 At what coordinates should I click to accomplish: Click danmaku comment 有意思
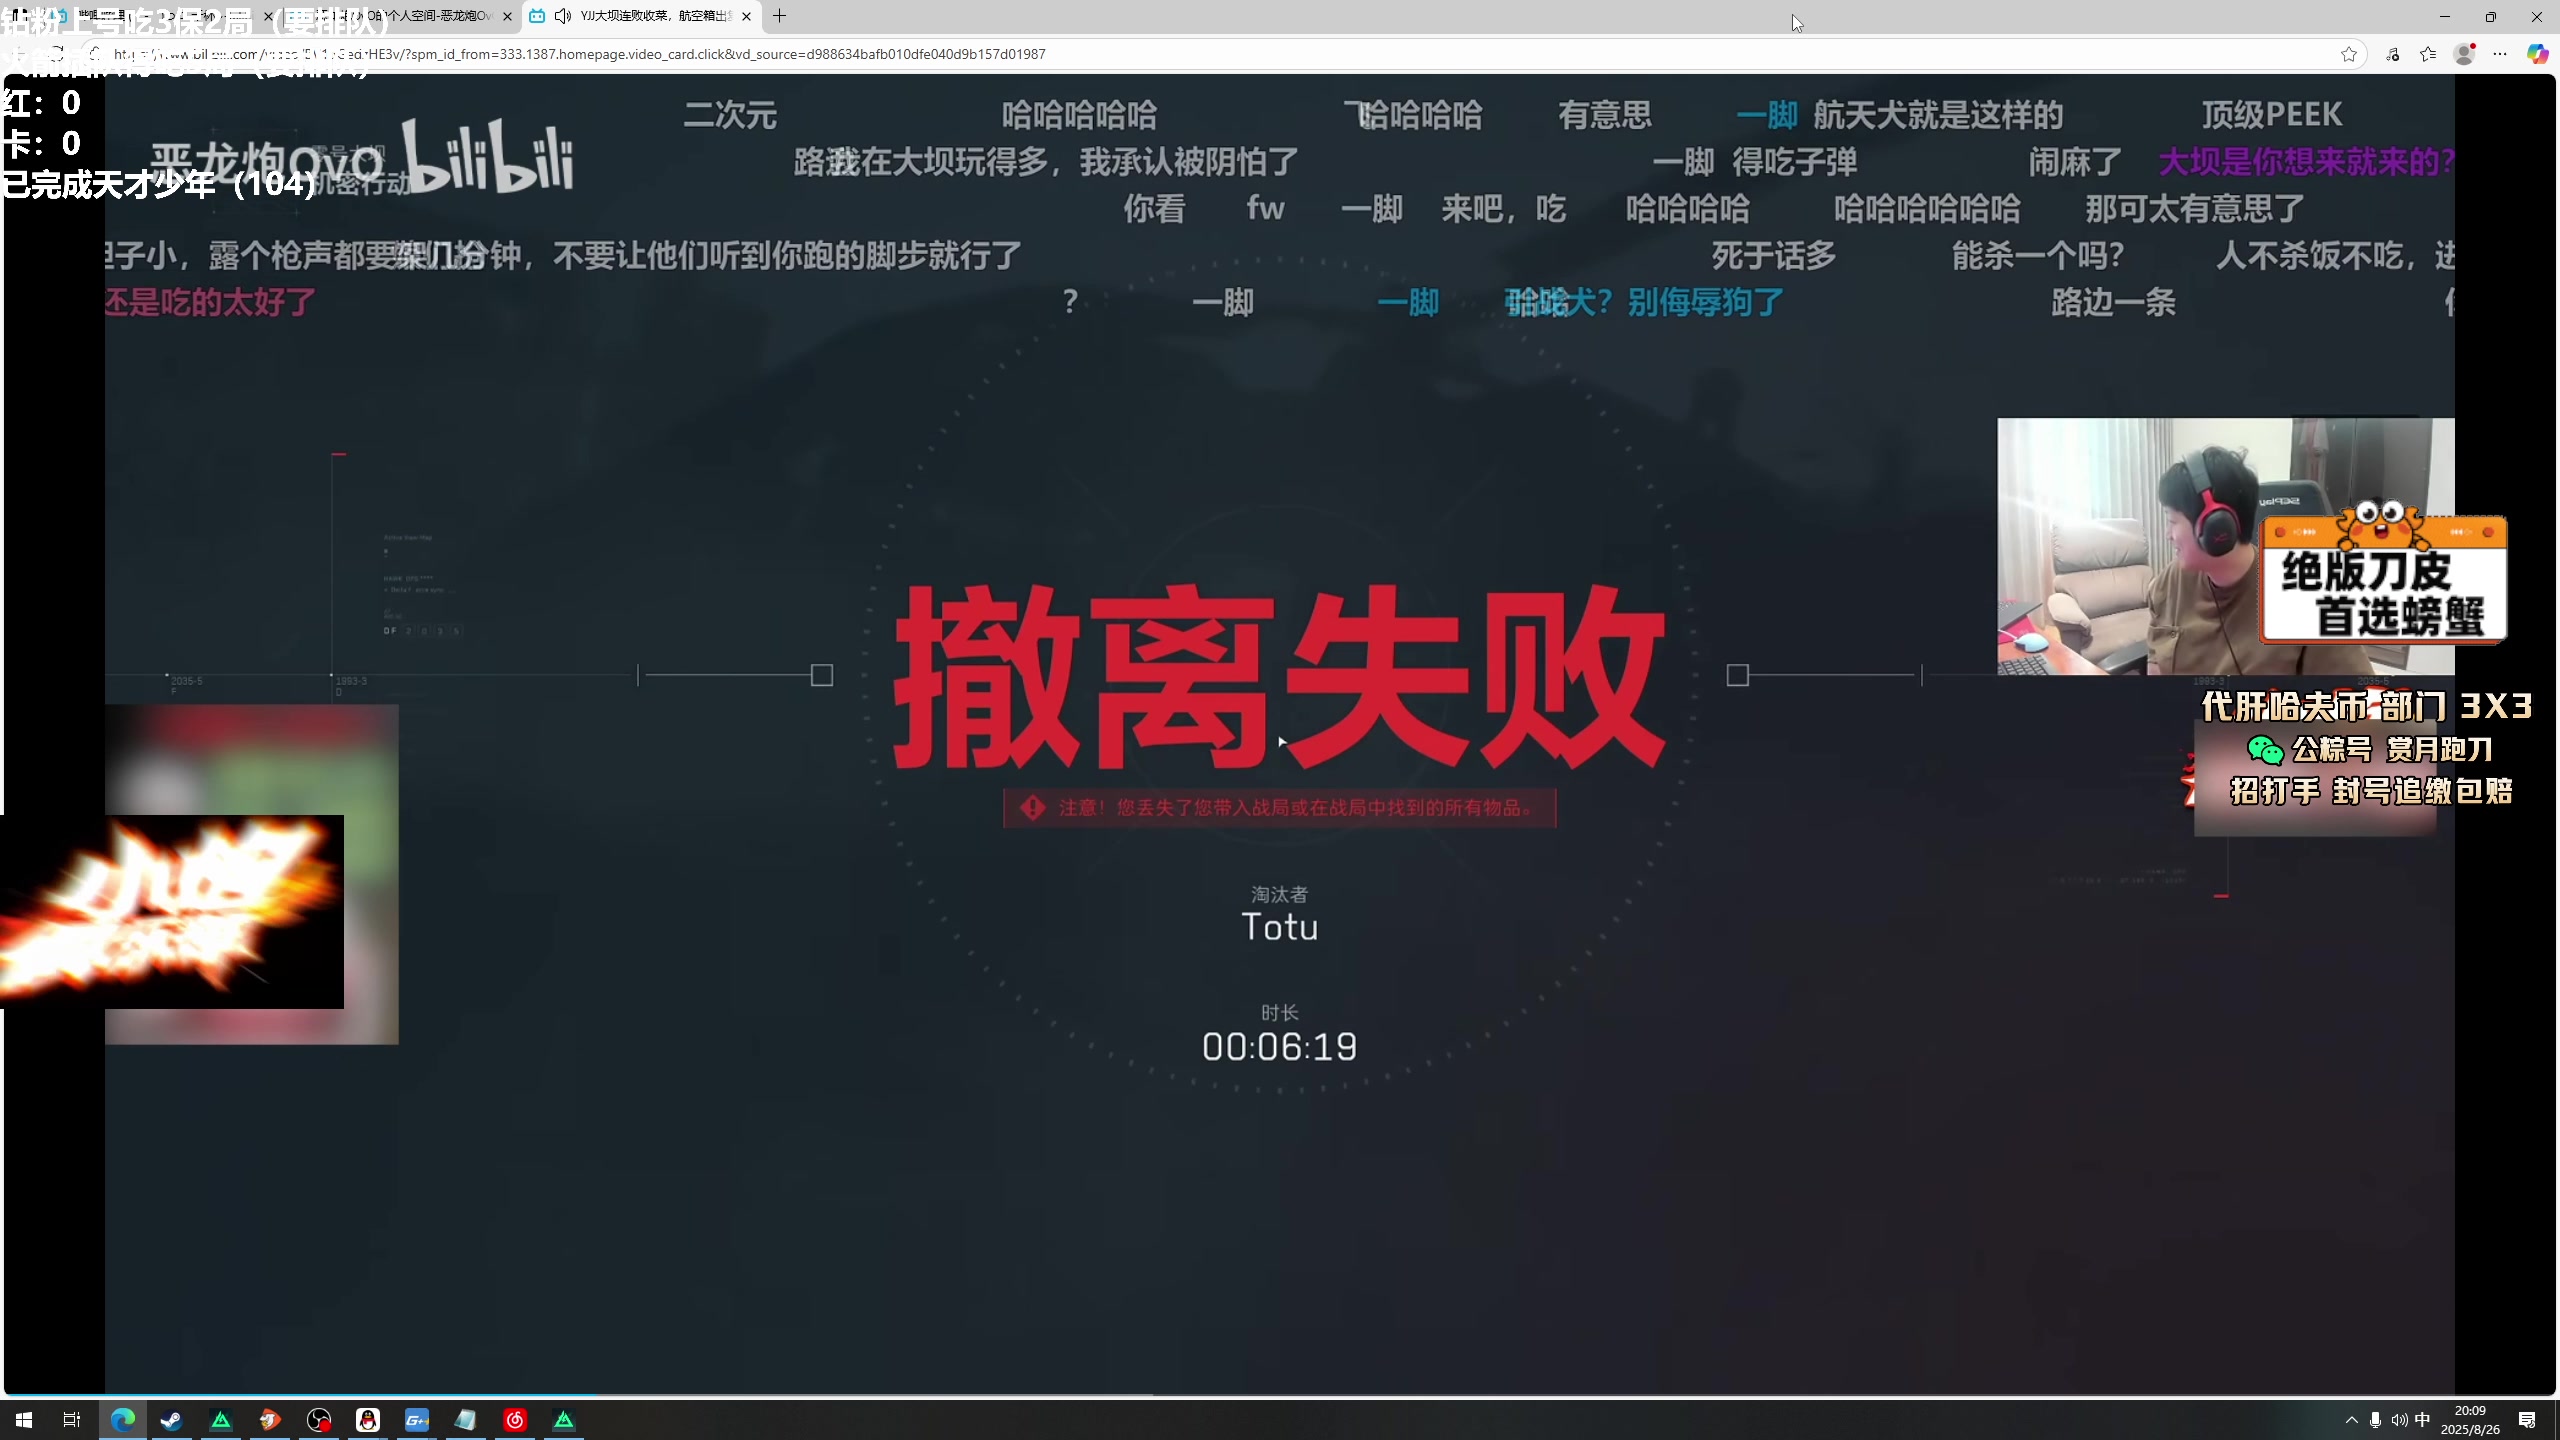1605,115
